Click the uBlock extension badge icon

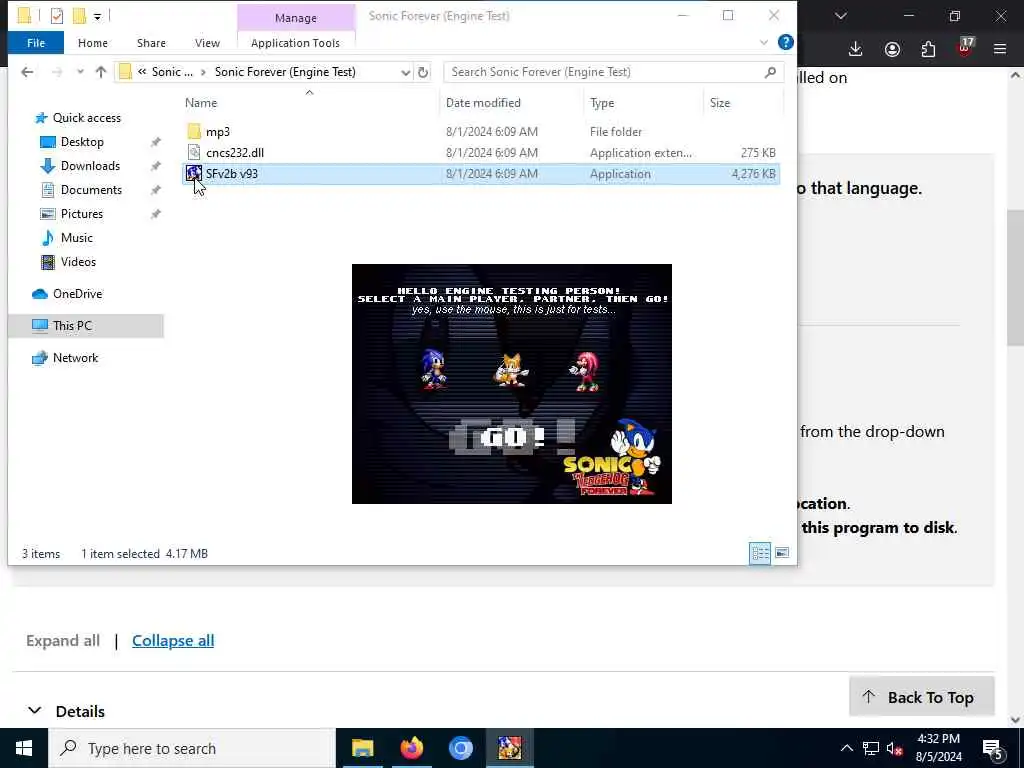pyautogui.click(x=965, y=48)
